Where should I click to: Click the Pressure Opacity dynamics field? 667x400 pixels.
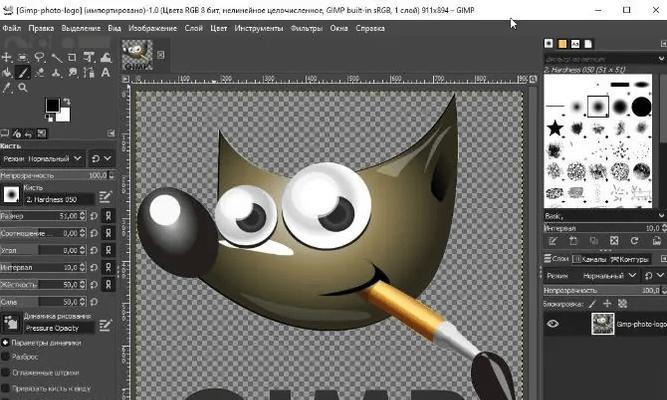point(59,328)
